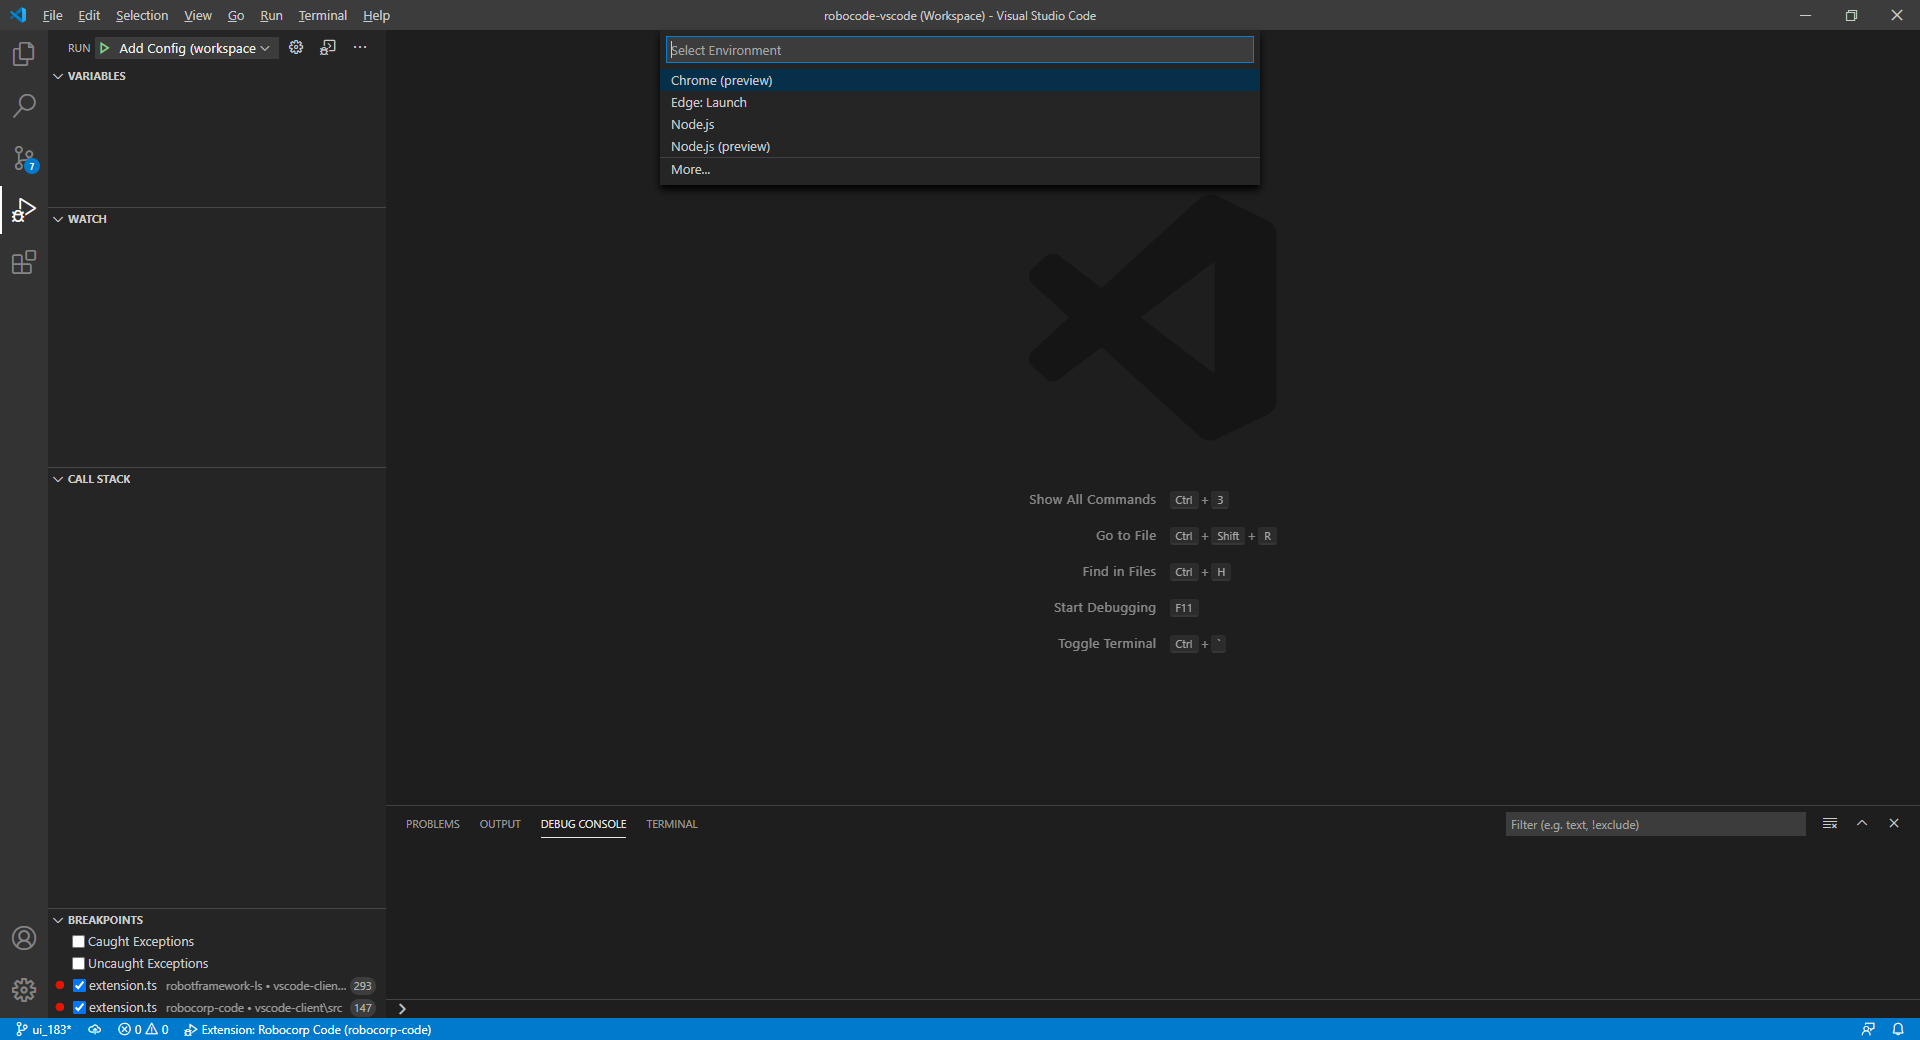This screenshot has height=1040, width=1920.
Task: Open the Add Config workspace dropdown
Action: tap(190, 47)
